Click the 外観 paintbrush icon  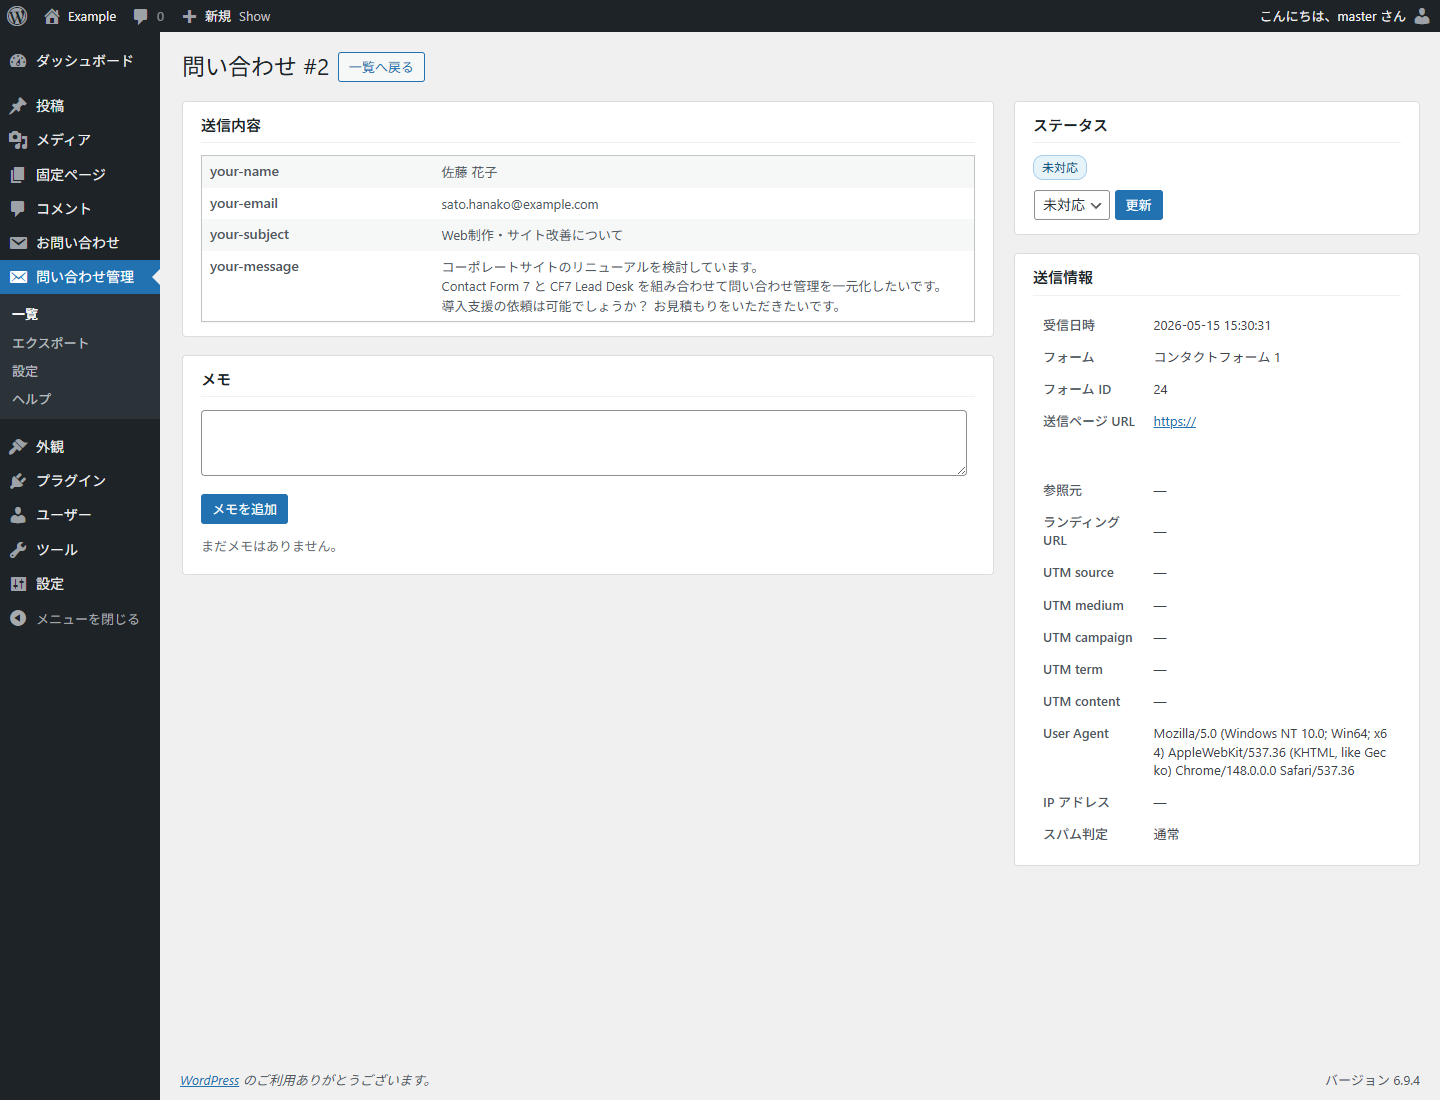click(18, 447)
